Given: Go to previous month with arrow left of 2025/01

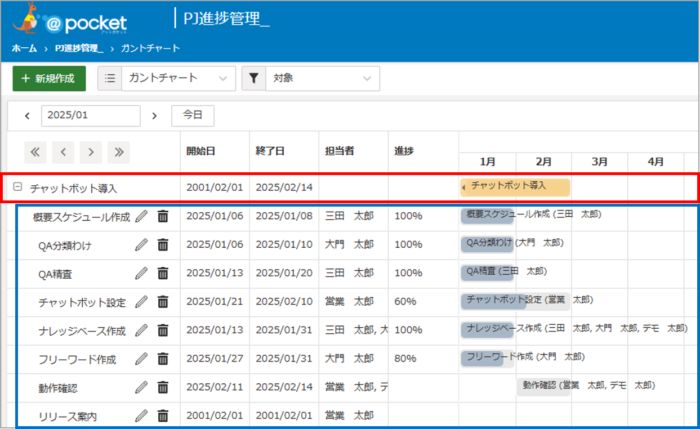Looking at the screenshot, I should [x=27, y=116].
